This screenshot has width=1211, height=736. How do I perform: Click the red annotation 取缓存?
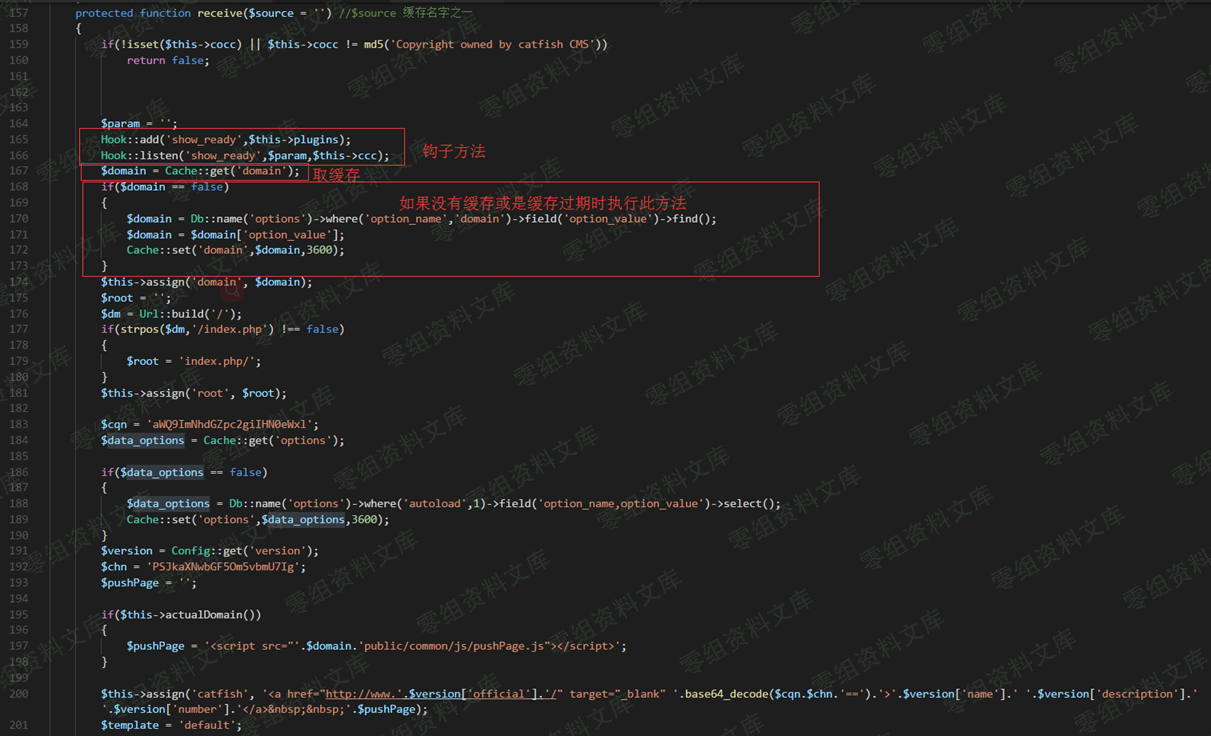tap(336, 175)
